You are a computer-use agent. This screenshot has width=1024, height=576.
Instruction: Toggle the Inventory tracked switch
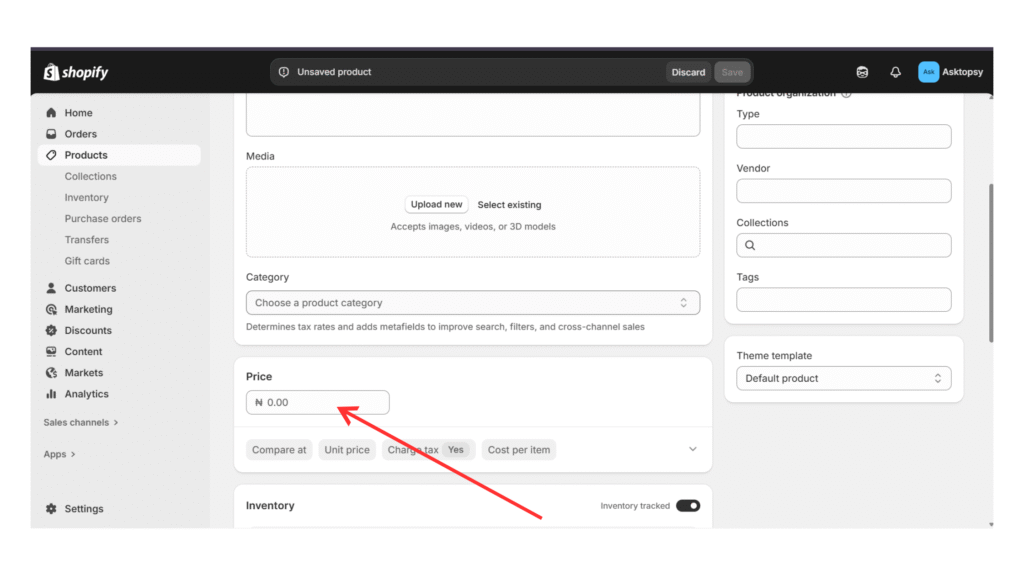click(687, 506)
